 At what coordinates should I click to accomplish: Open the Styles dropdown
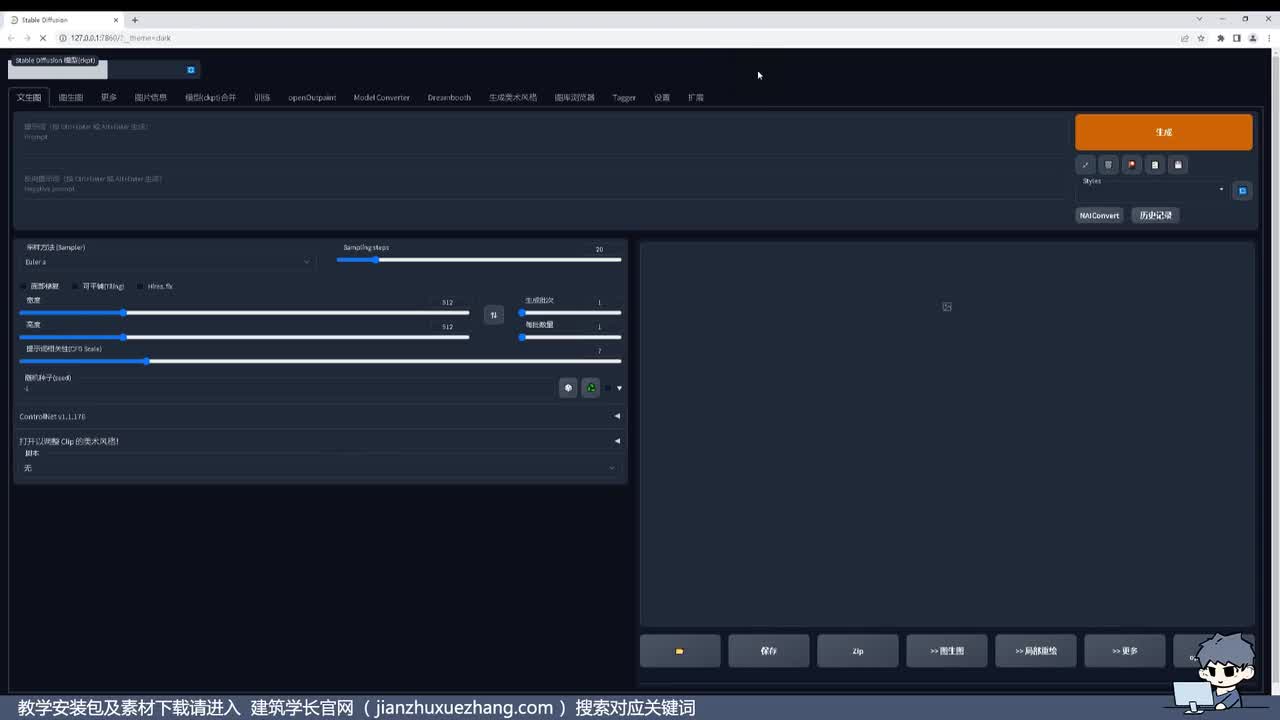pyautogui.click(x=1151, y=190)
